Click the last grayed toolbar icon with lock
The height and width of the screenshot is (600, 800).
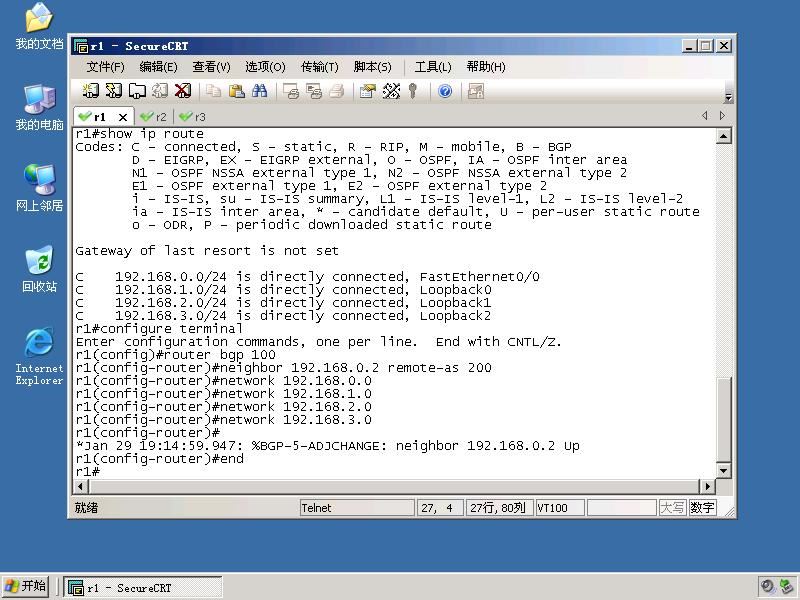point(476,91)
